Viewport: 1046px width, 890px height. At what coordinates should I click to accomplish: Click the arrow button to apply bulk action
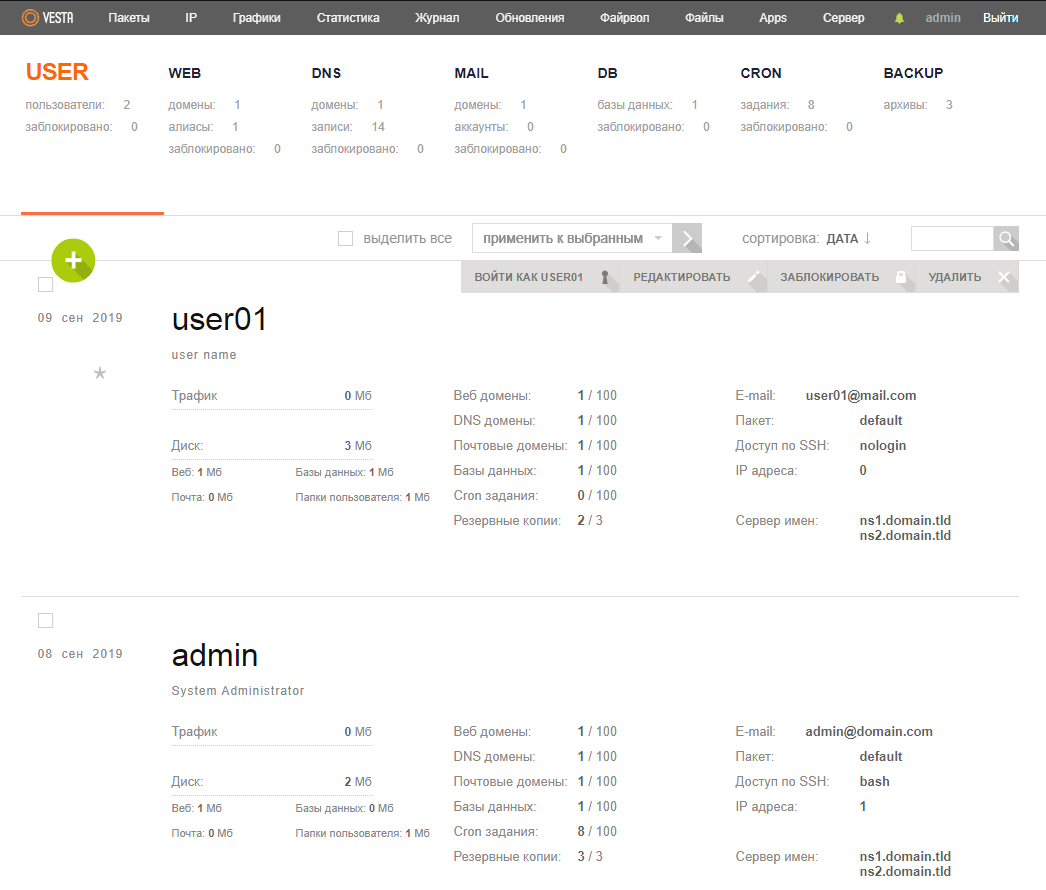point(687,239)
